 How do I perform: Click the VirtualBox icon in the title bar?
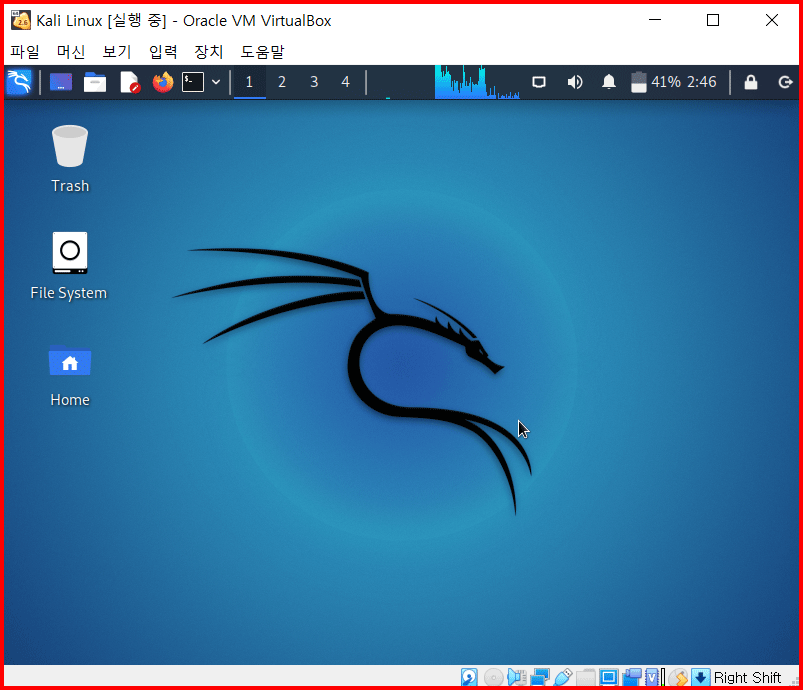[21, 20]
